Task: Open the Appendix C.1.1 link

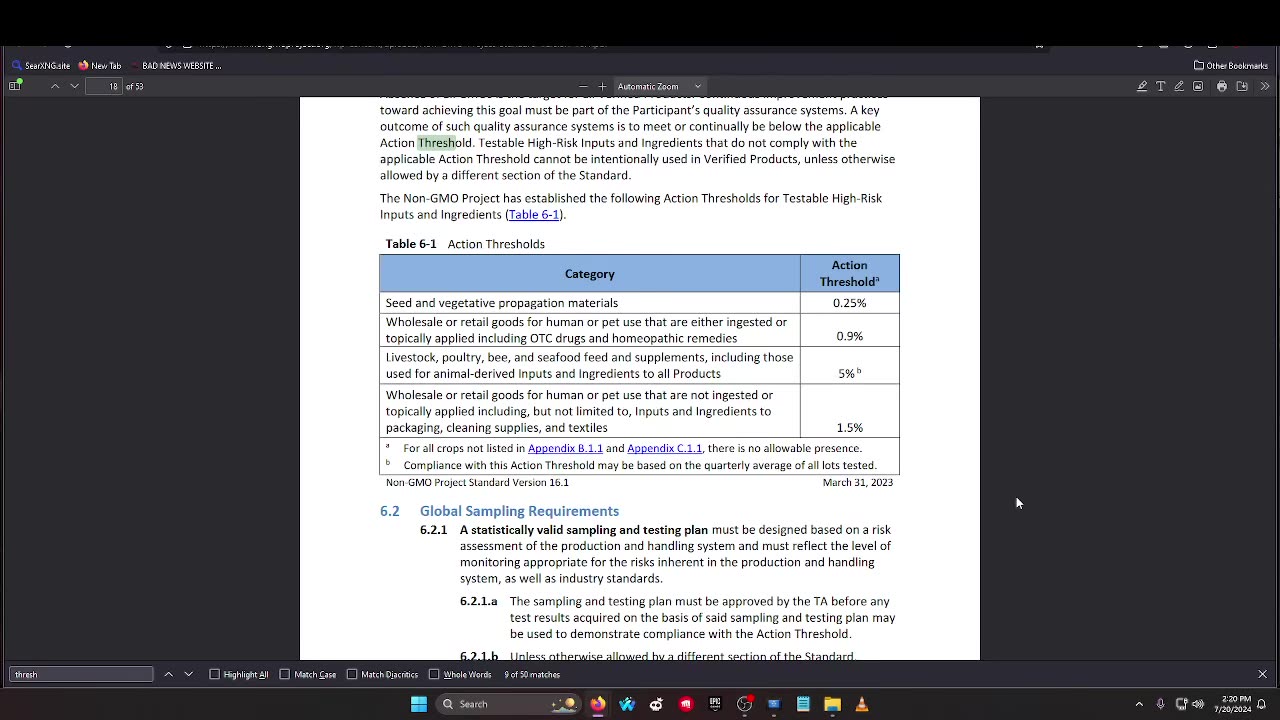Action: [x=664, y=448]
